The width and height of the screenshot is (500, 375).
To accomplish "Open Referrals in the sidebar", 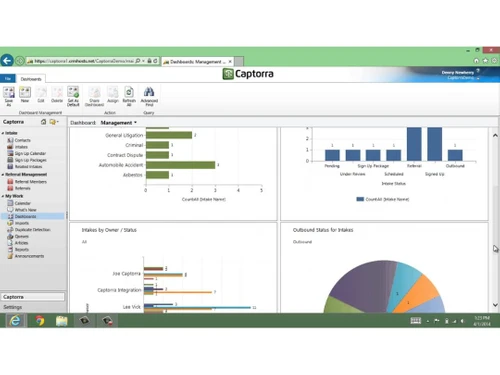I will point(22,188).
